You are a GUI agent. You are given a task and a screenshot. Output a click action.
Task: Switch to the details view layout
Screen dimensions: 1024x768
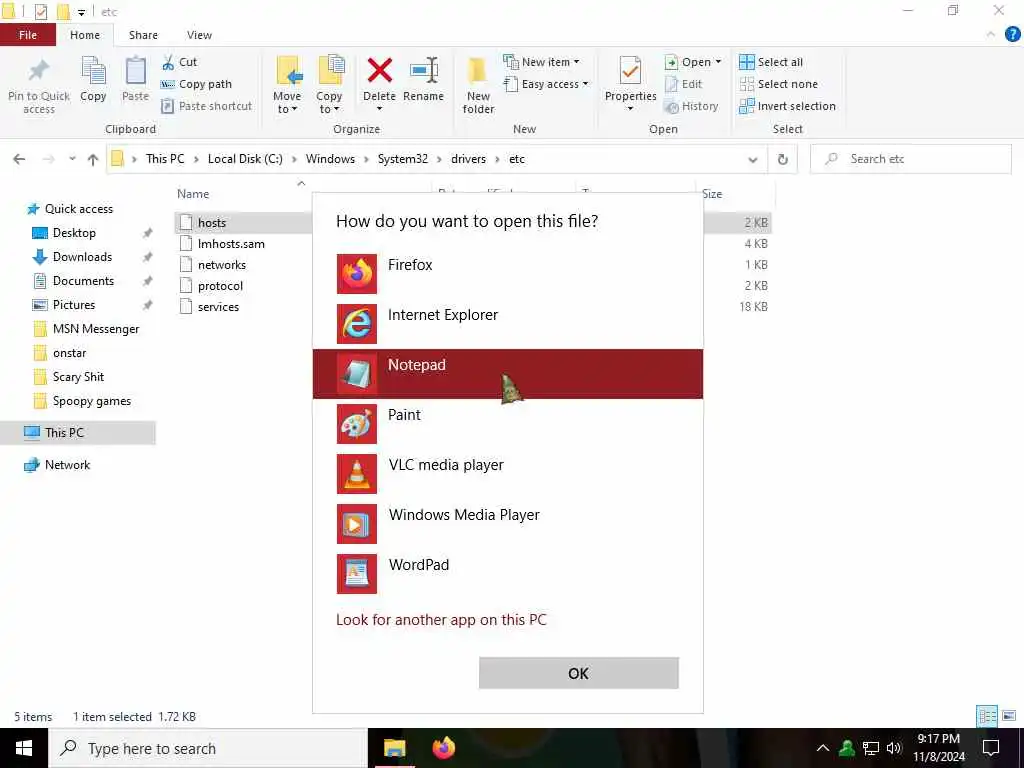tap(987, 716)
